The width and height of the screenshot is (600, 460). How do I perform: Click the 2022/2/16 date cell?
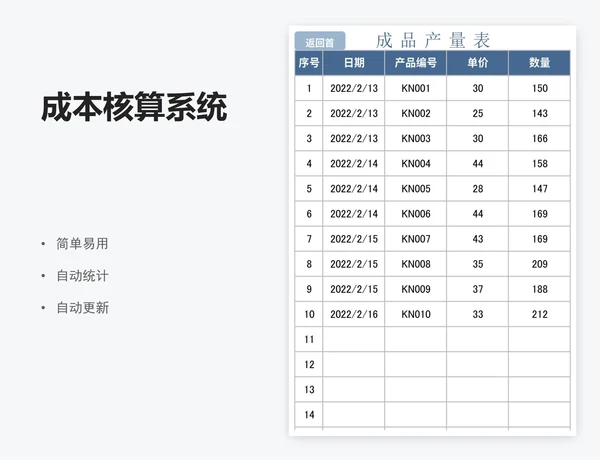point(354,315)
